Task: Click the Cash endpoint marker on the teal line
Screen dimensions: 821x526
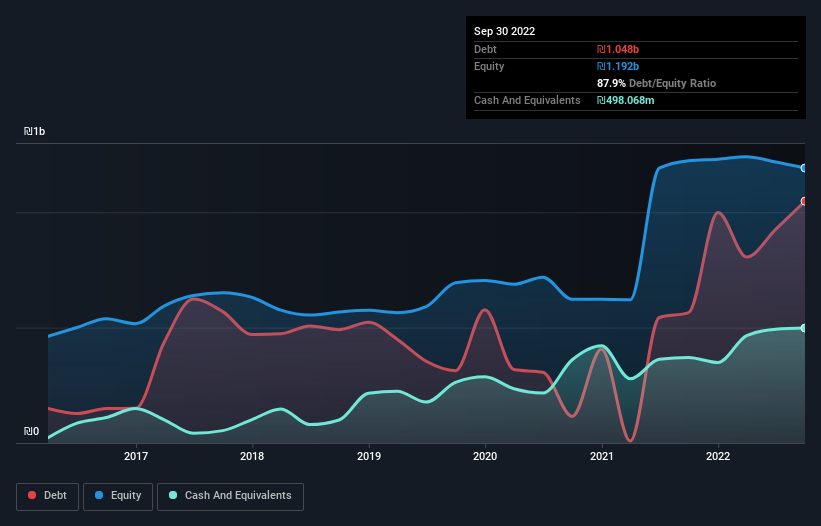Action: (x=804, y=328)
